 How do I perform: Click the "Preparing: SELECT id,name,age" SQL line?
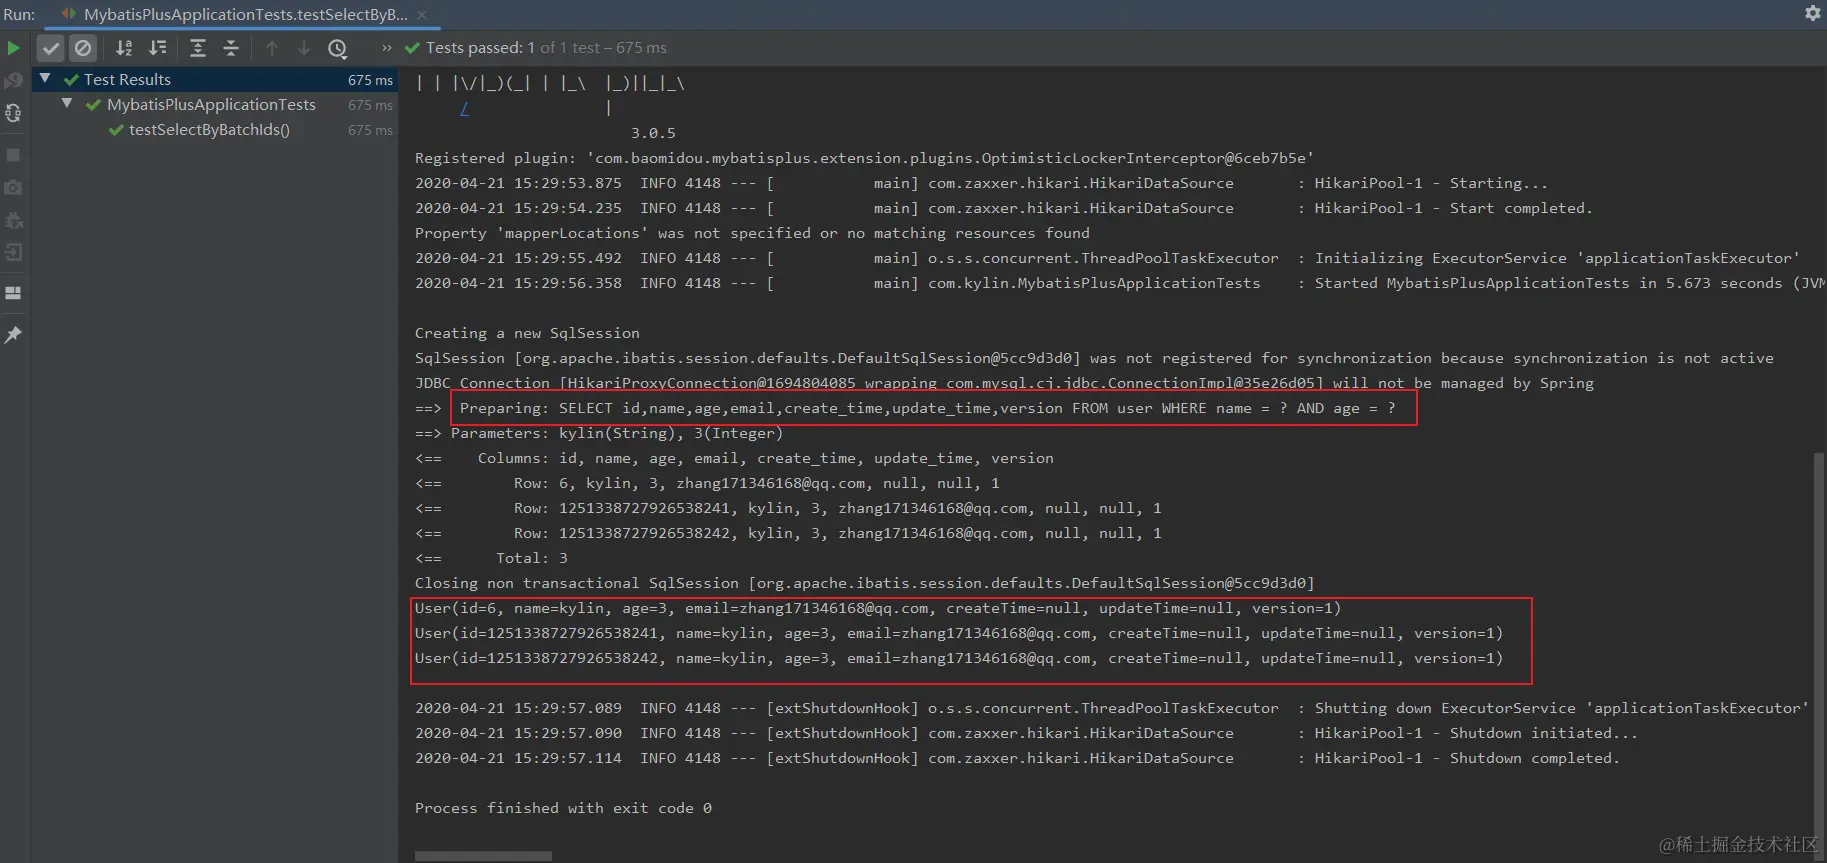[927, 408]
